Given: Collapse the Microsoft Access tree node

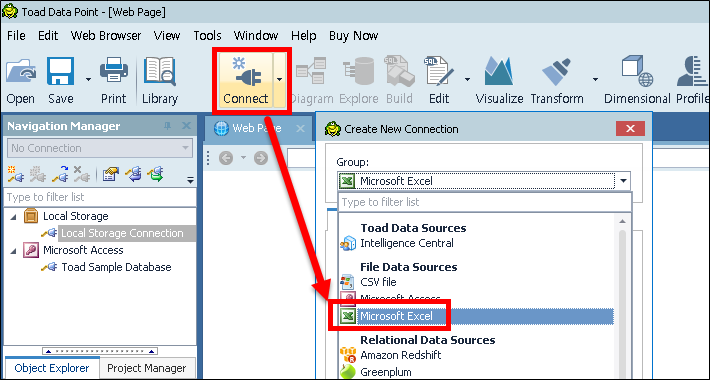Looking at the screenshot, I should coord(14,251).
